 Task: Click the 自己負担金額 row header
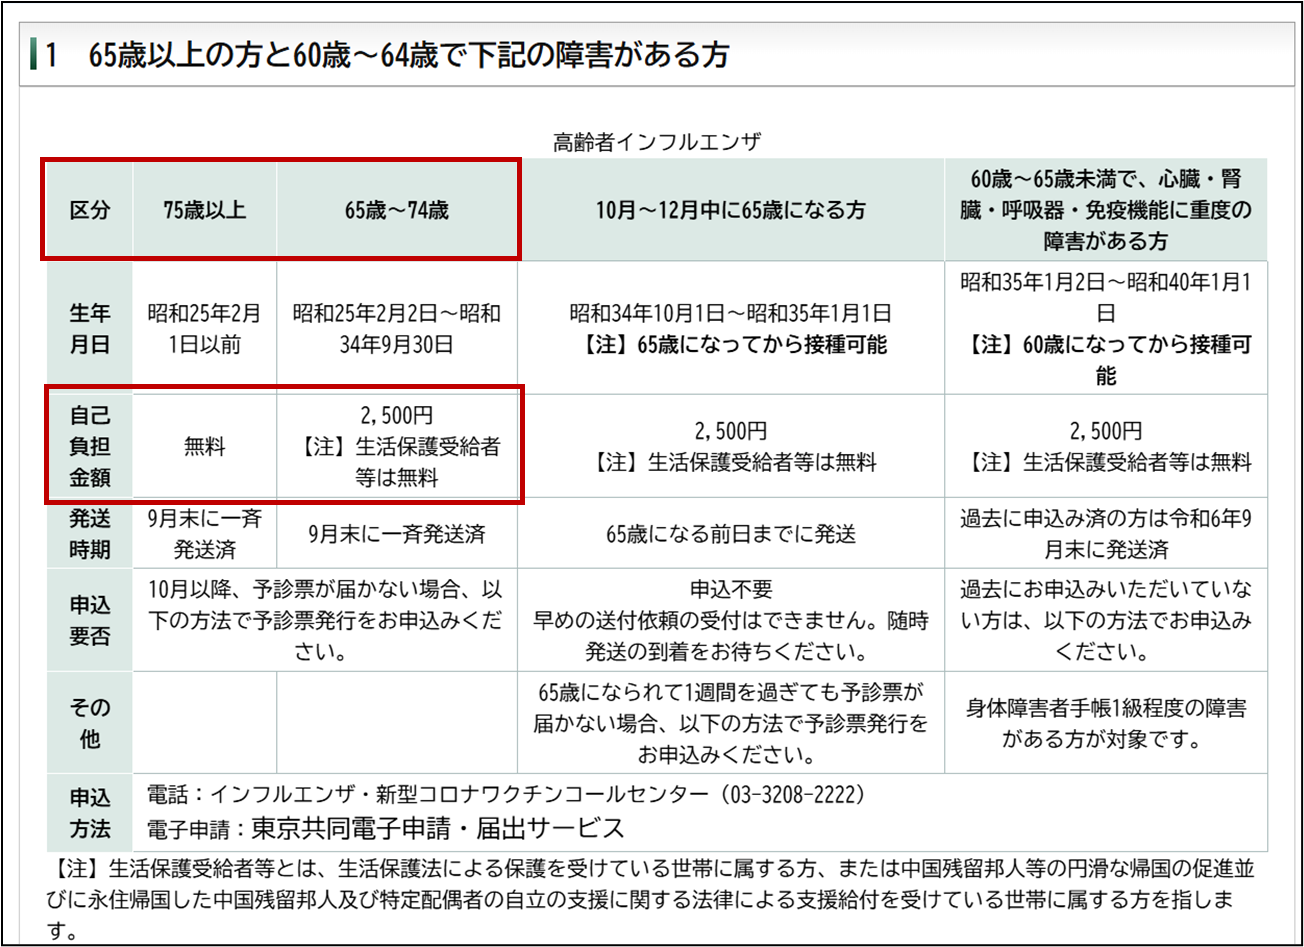coord(89,447)
